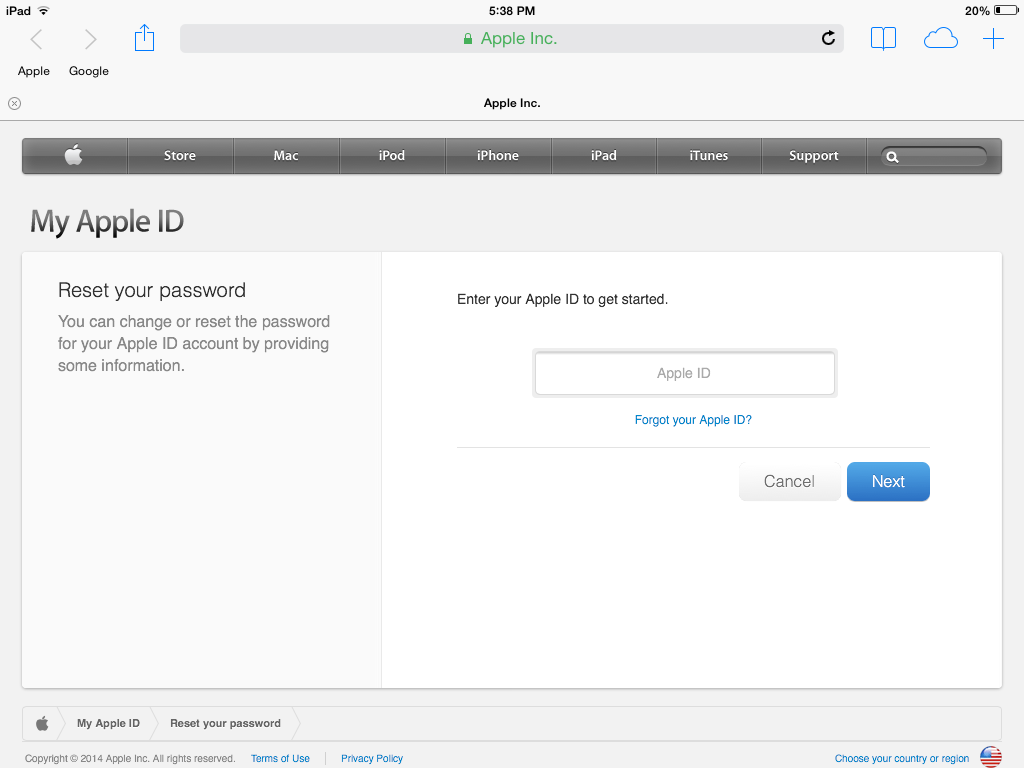Open the Share sheet icon
The height and width of the screenshot is (768, 1024).
click(x=144, y=38)
